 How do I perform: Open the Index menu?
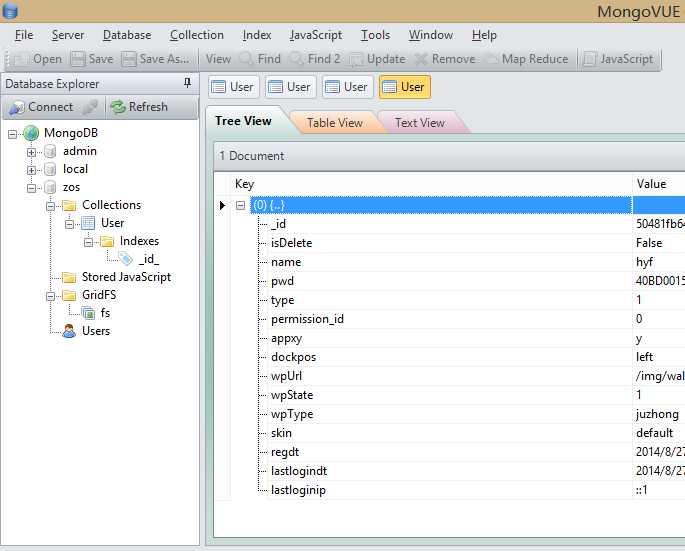(x=257, y=35)
